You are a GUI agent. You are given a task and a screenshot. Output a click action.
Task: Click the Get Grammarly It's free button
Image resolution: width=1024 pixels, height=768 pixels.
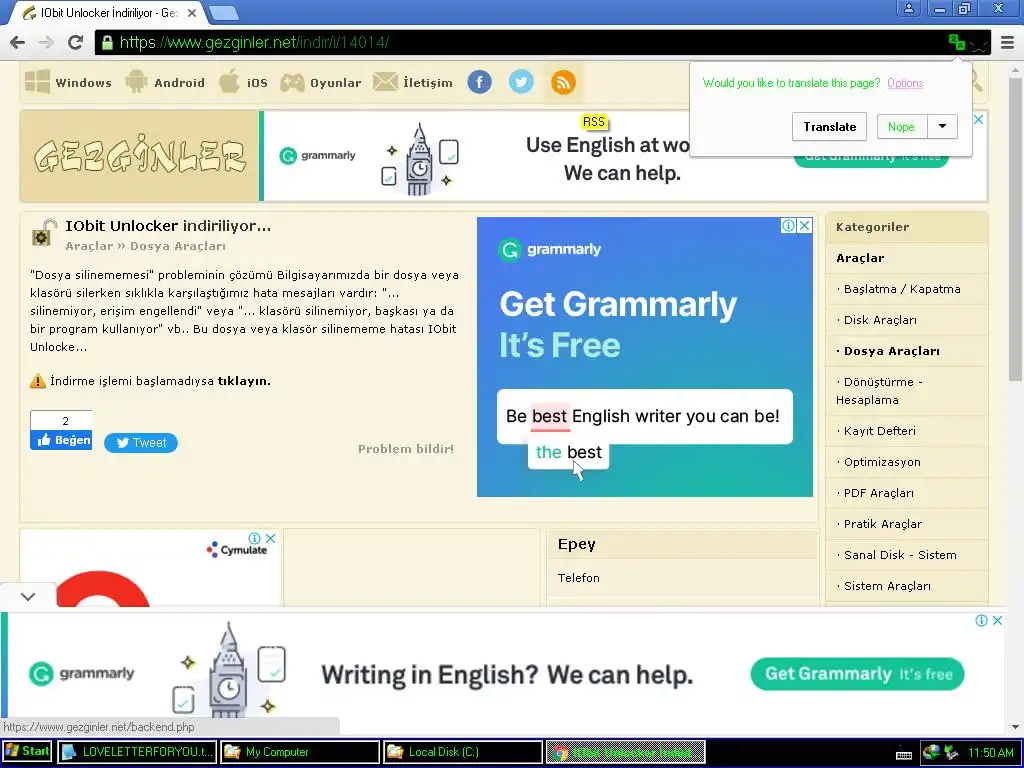[x=857, y=674]
